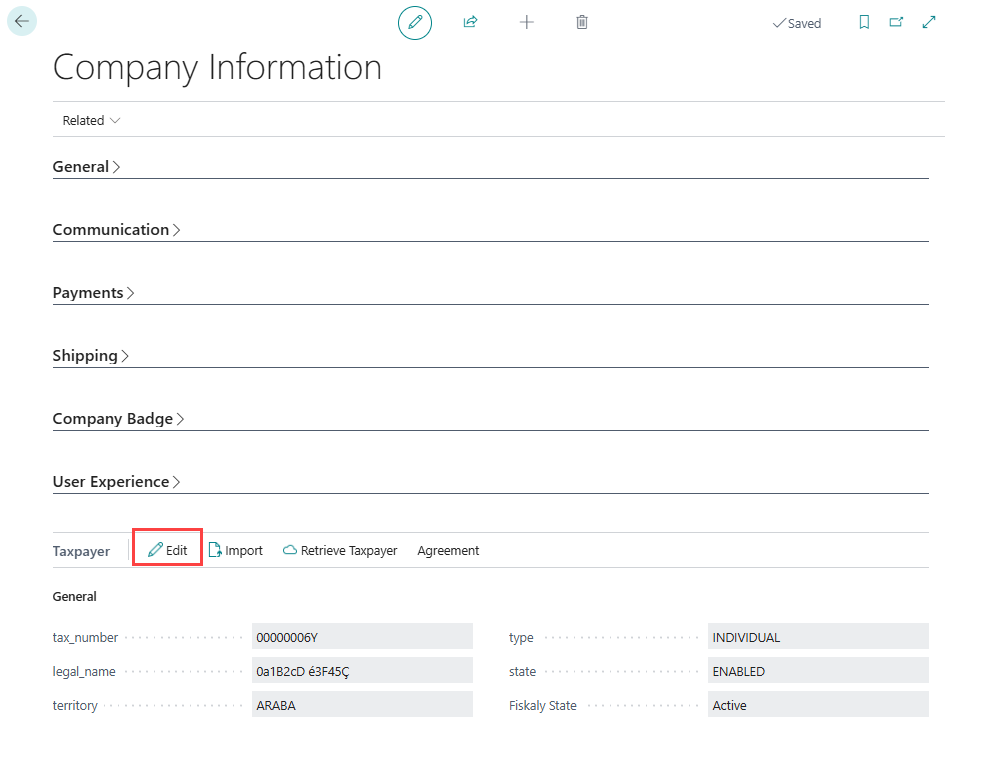Expand the User Experience section
999x782 pixels.
(x=116, y=482)
